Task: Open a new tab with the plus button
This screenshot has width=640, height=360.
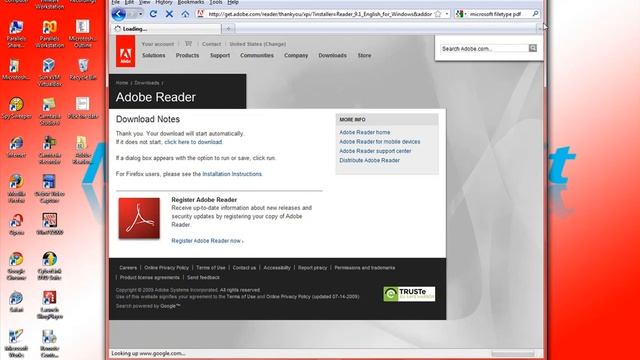Action: 228,29
